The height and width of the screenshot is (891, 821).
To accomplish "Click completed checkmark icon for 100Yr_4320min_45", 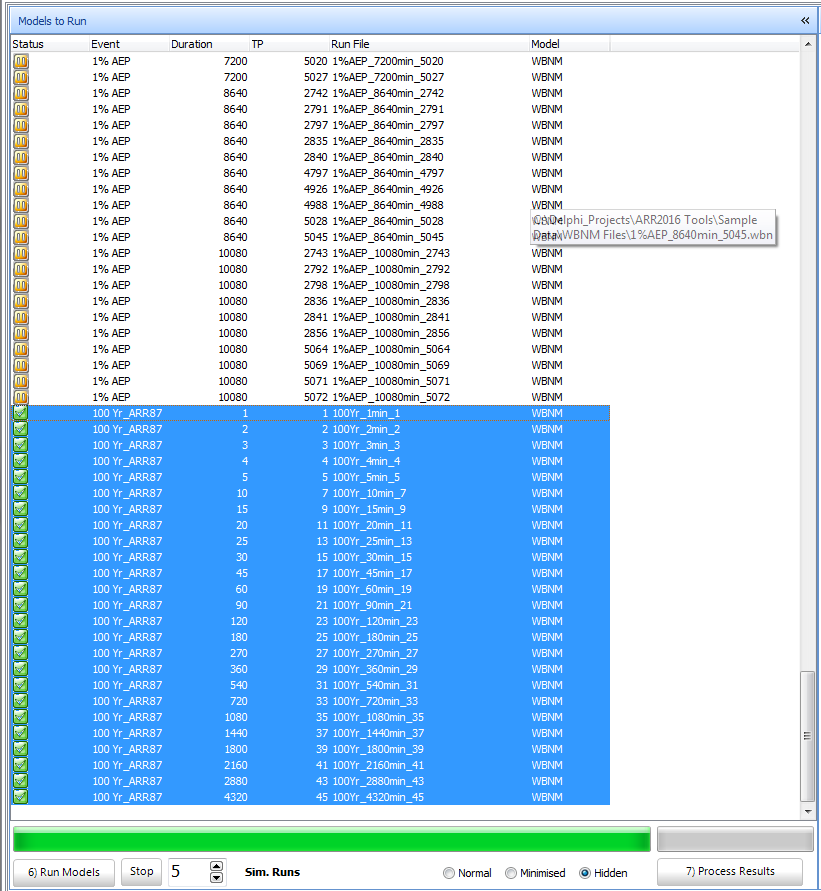I will (x=20, y=797).
